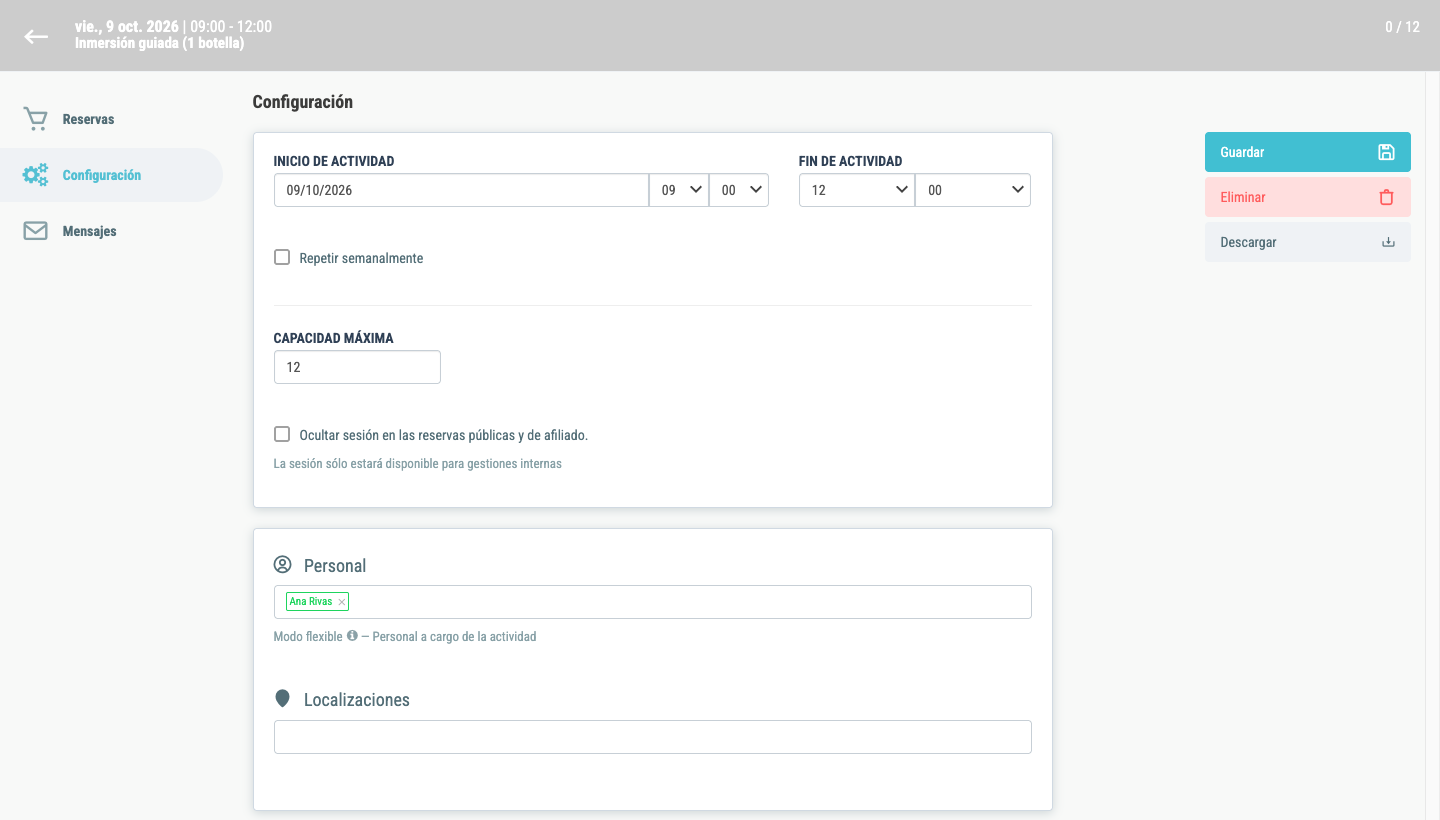Open the end minutes dropdown
1440x820 pixels.
(973, 190)
